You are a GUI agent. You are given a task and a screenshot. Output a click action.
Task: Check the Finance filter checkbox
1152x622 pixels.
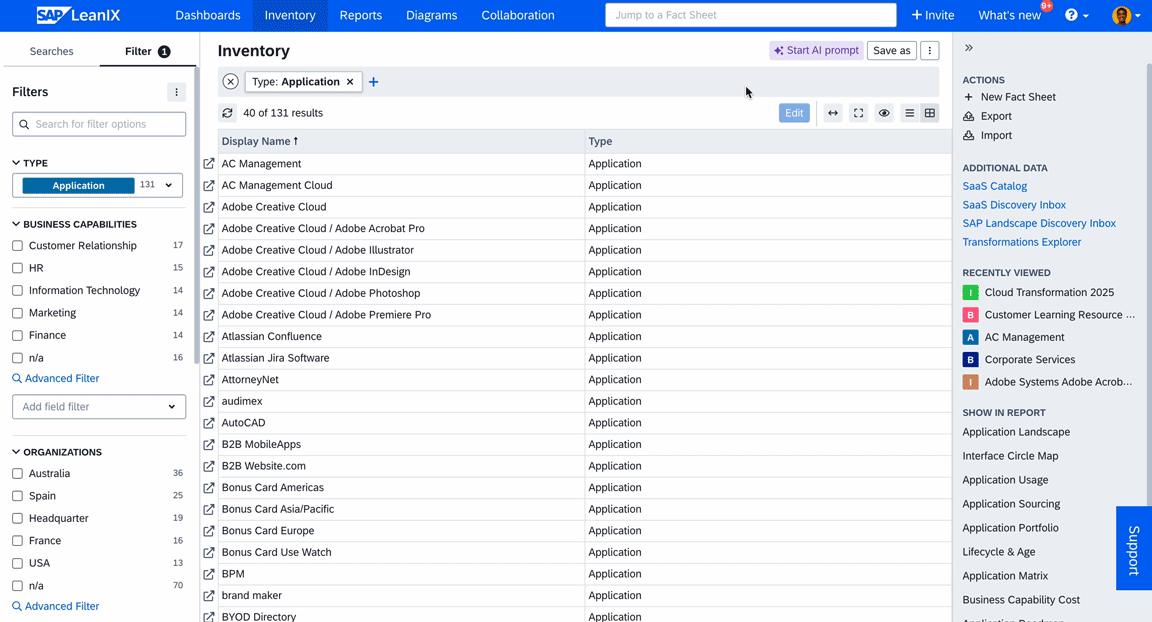pyautogui.click(x=18, y=336)
